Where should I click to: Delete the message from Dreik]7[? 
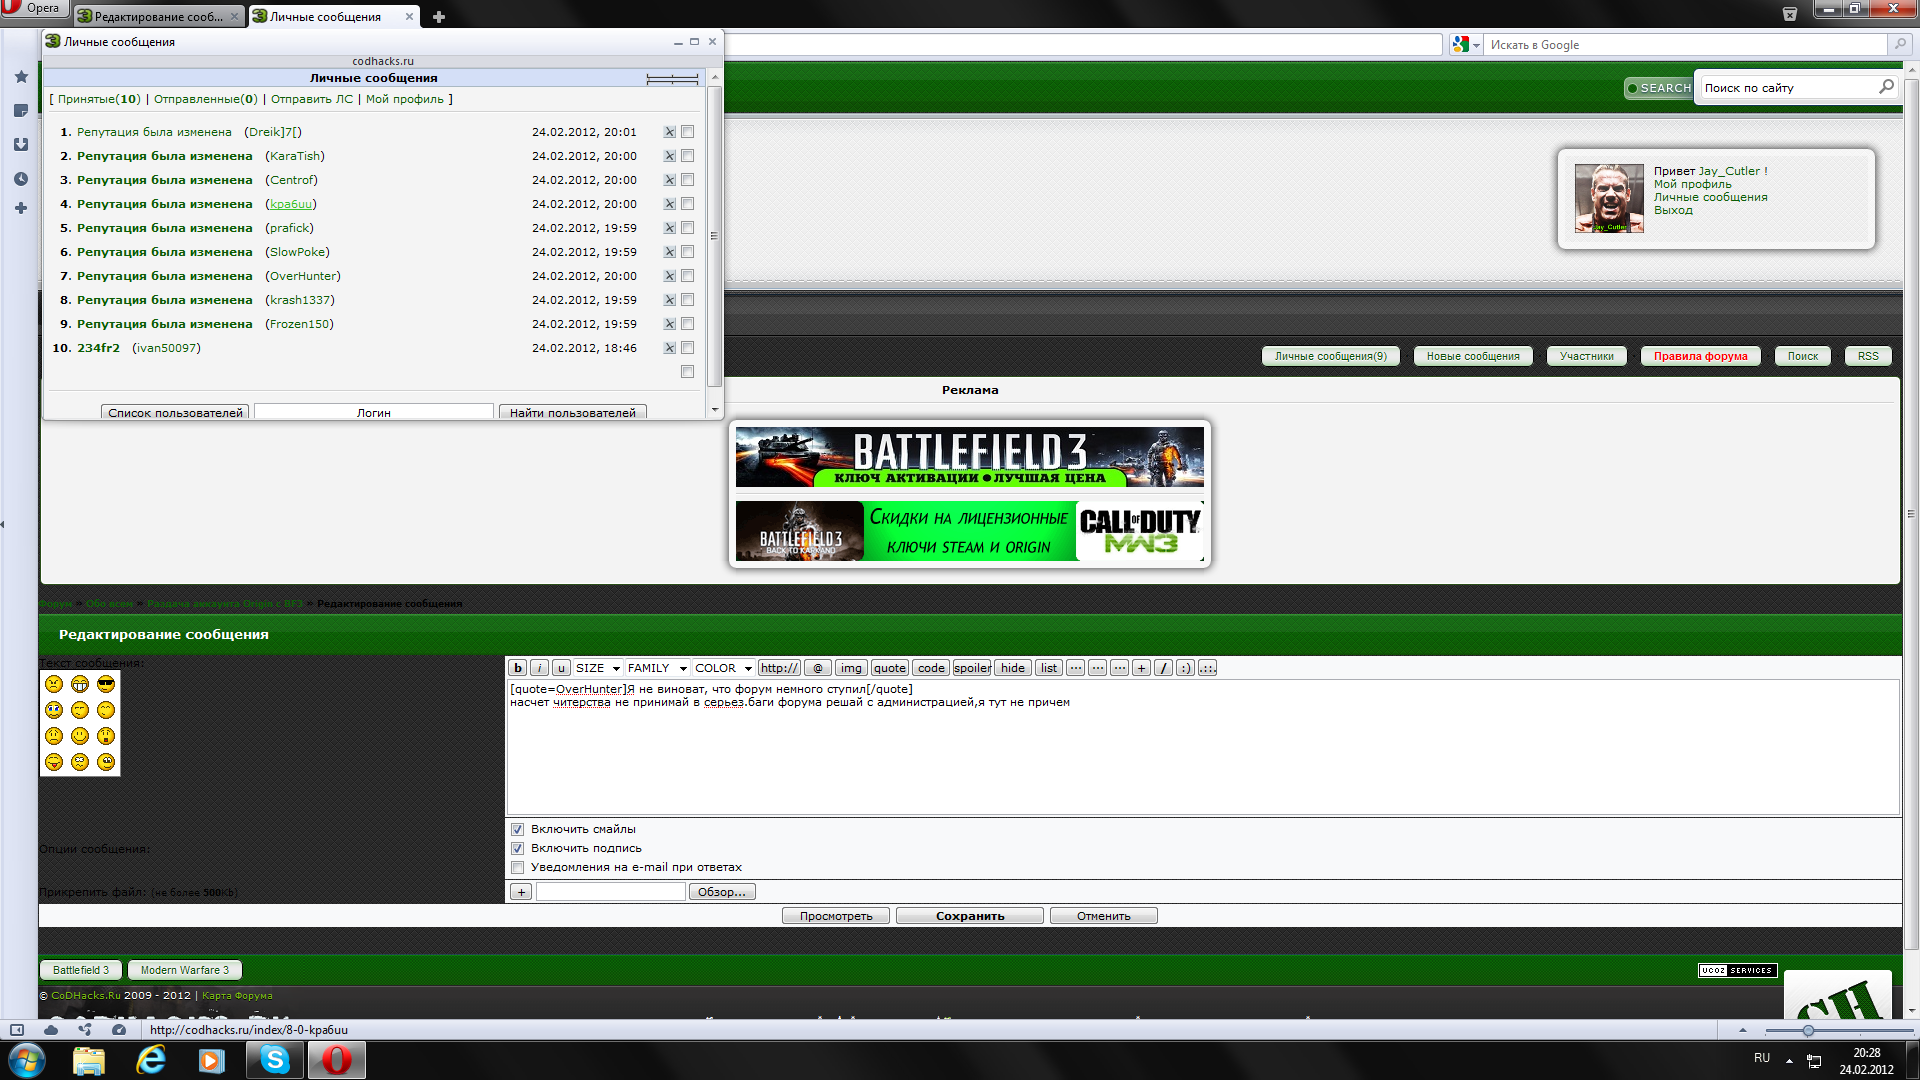670,132
